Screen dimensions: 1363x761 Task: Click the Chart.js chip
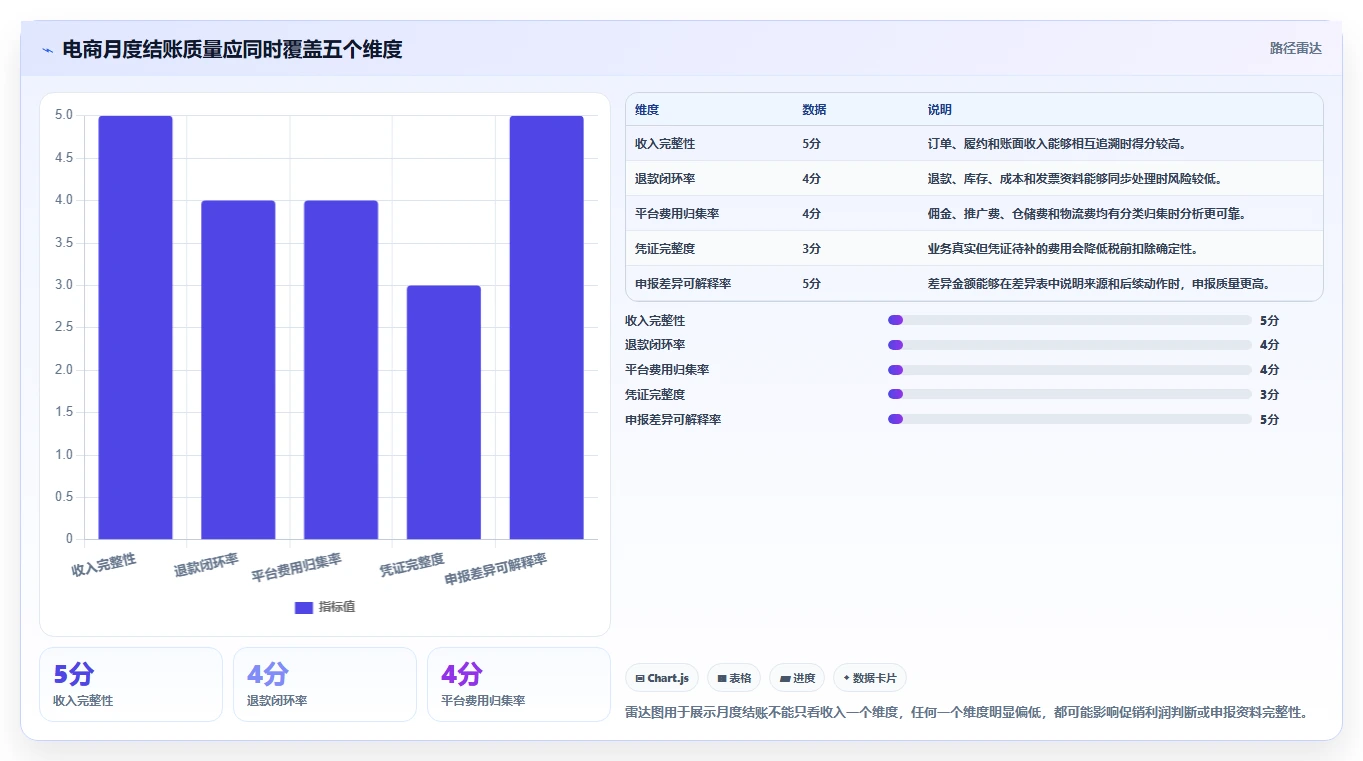pos(662,678)
